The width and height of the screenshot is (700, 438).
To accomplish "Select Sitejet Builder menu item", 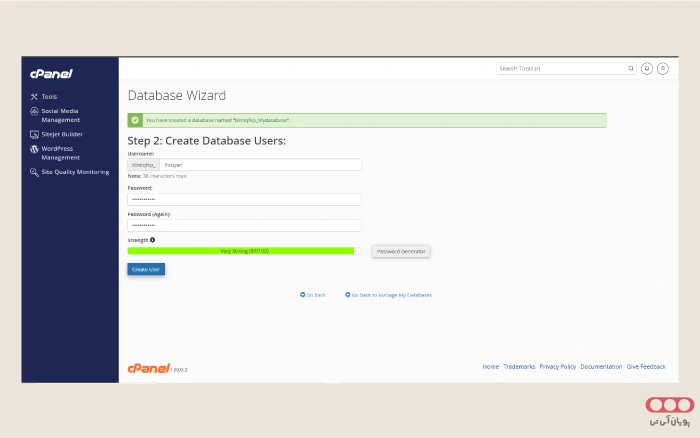I will click(62, 134).
